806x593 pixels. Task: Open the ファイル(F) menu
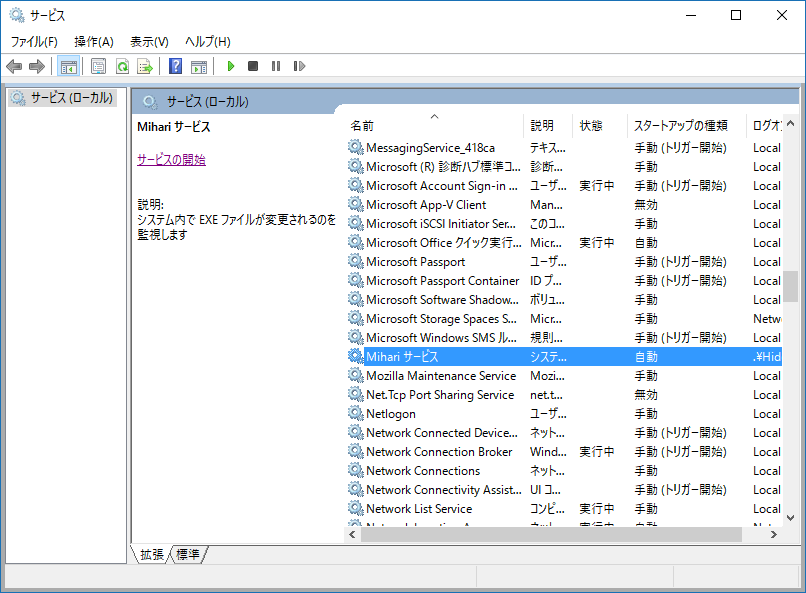tap(34, 42)
